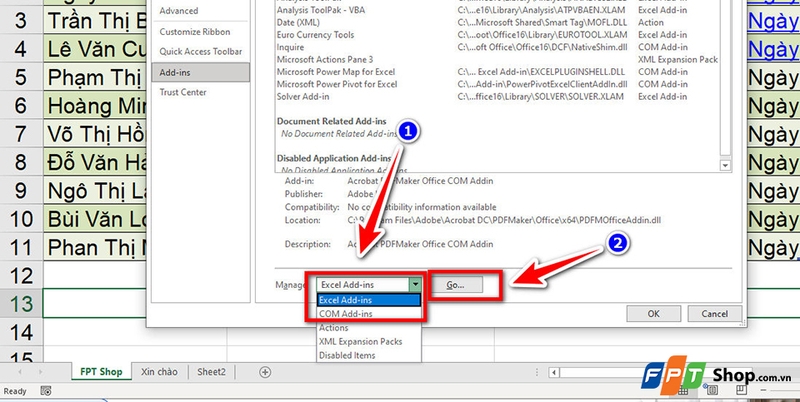
Task: Select Microsoft Power Map for Excel row
Action: (497, 72)
